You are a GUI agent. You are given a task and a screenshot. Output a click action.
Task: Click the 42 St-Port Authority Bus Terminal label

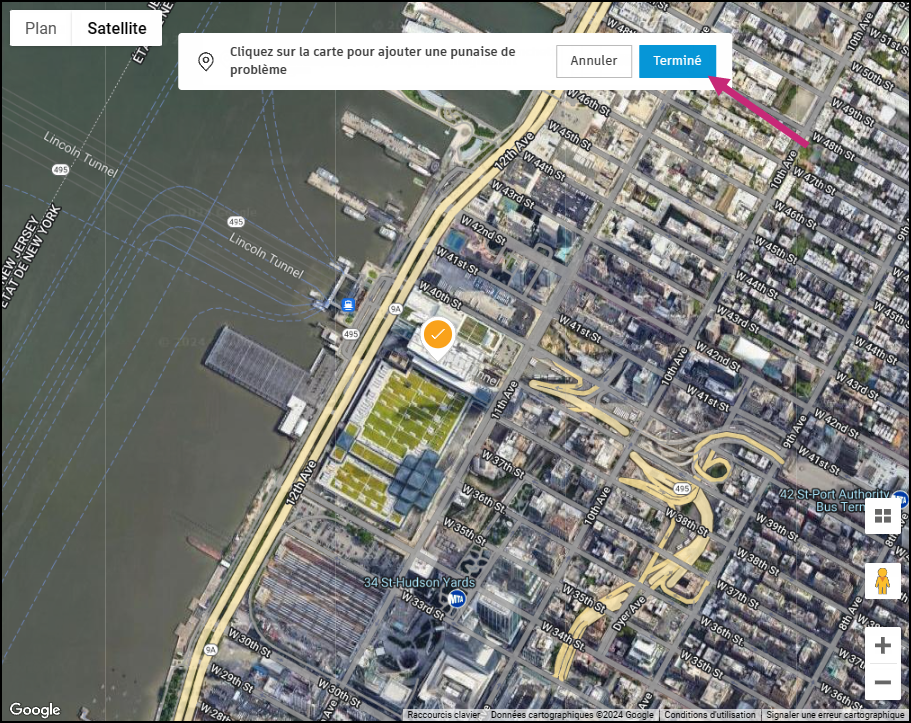pos(835,500)
